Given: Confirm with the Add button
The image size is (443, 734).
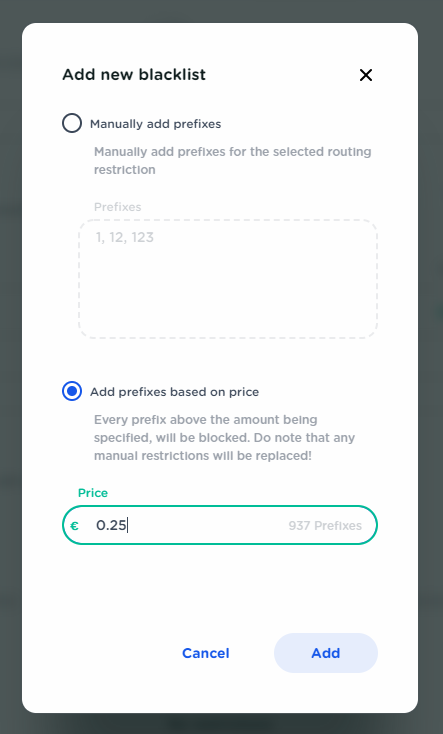Looking at the screenshot, I should click(x=326, y=653).
